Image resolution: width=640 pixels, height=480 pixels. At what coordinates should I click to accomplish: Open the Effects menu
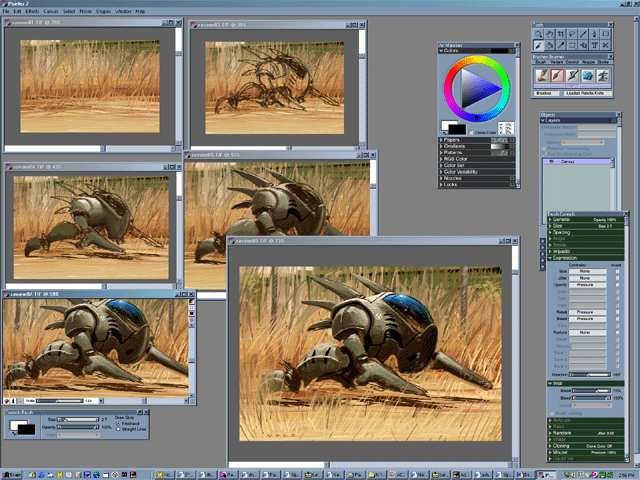point(33,11)
